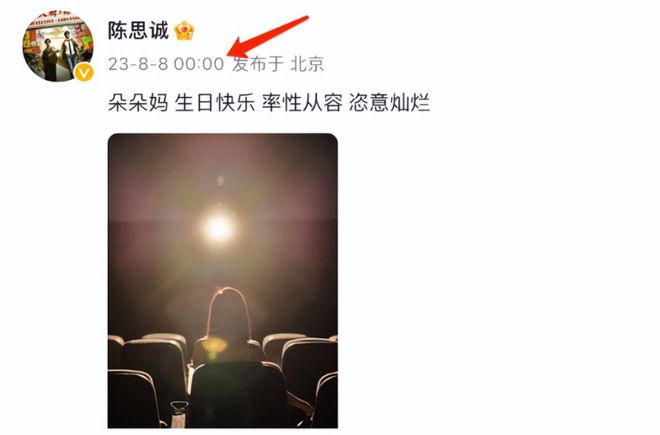Image resolution: width=660 pixels, height=435 pixels.
Task: Click the bright projector light in photo
Action: pos(218,229)
